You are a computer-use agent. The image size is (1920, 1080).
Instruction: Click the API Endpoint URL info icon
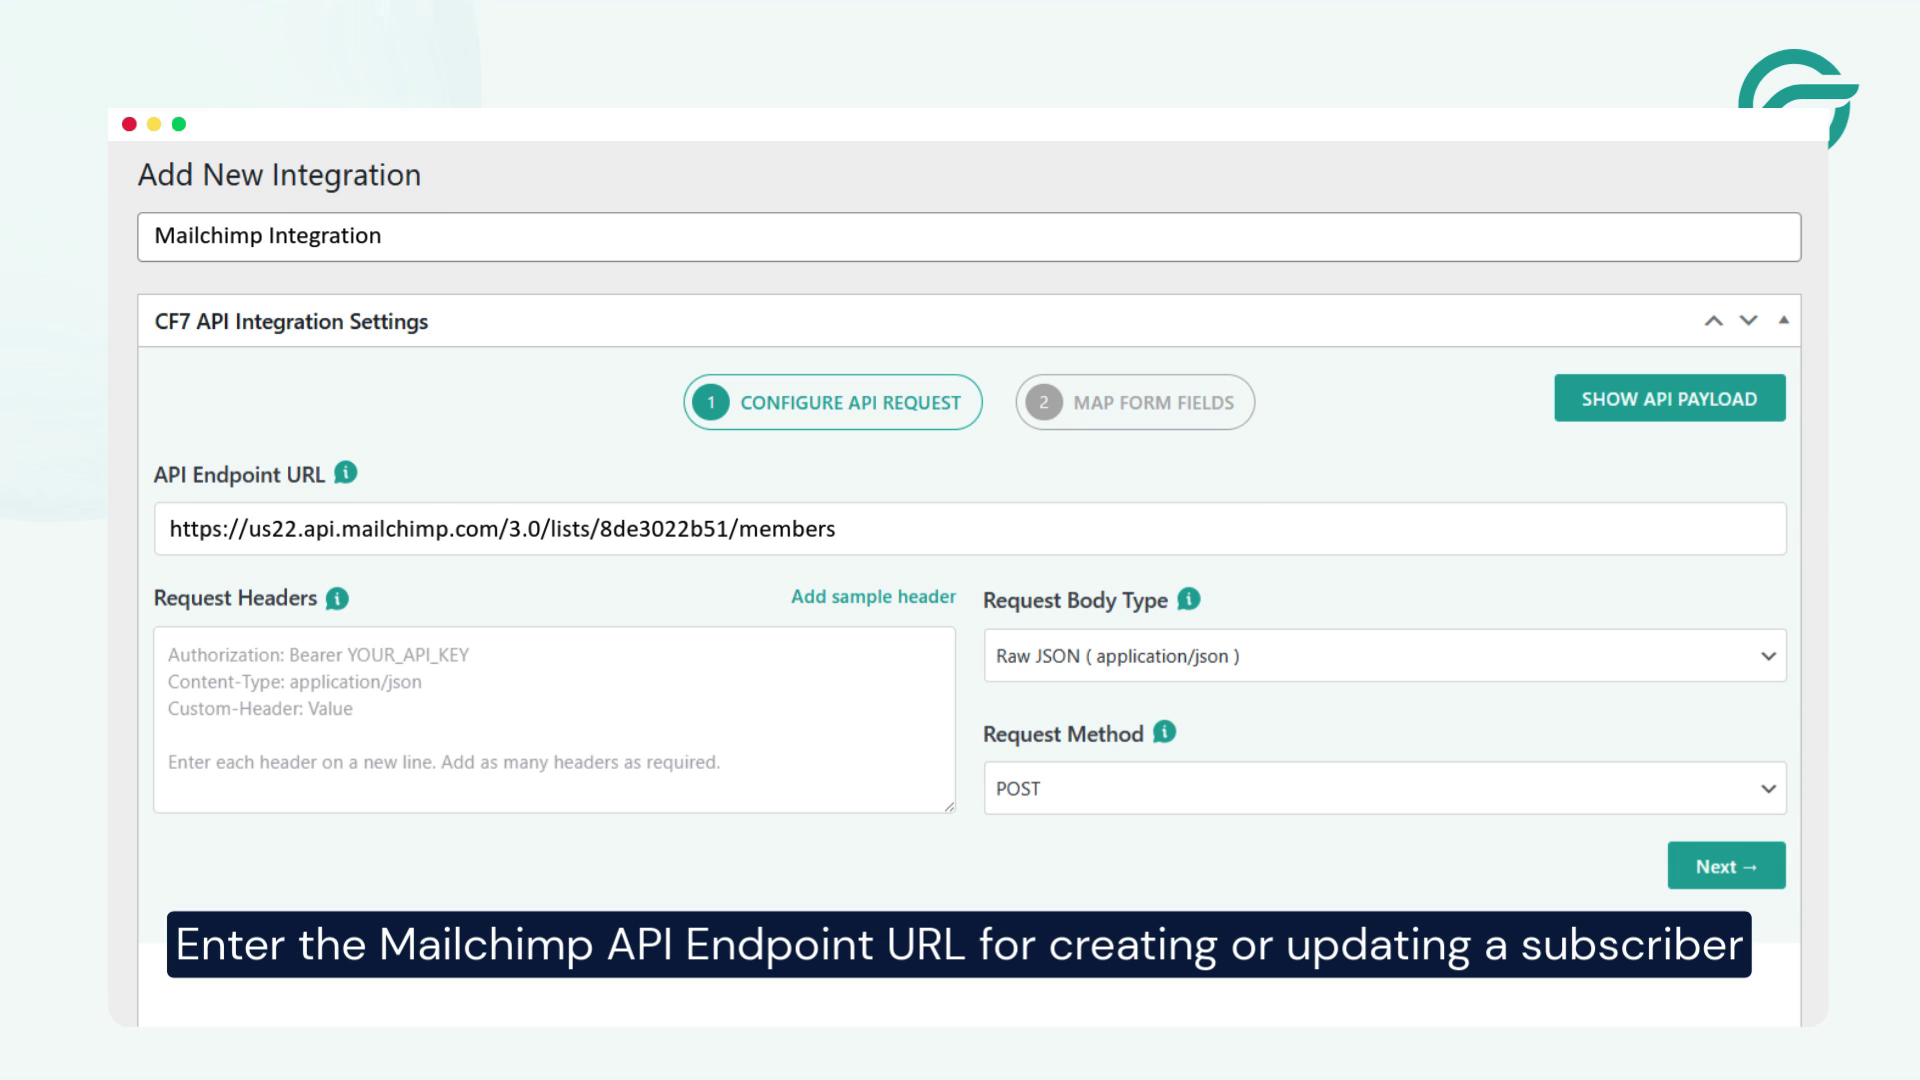[x=345, y=474]
